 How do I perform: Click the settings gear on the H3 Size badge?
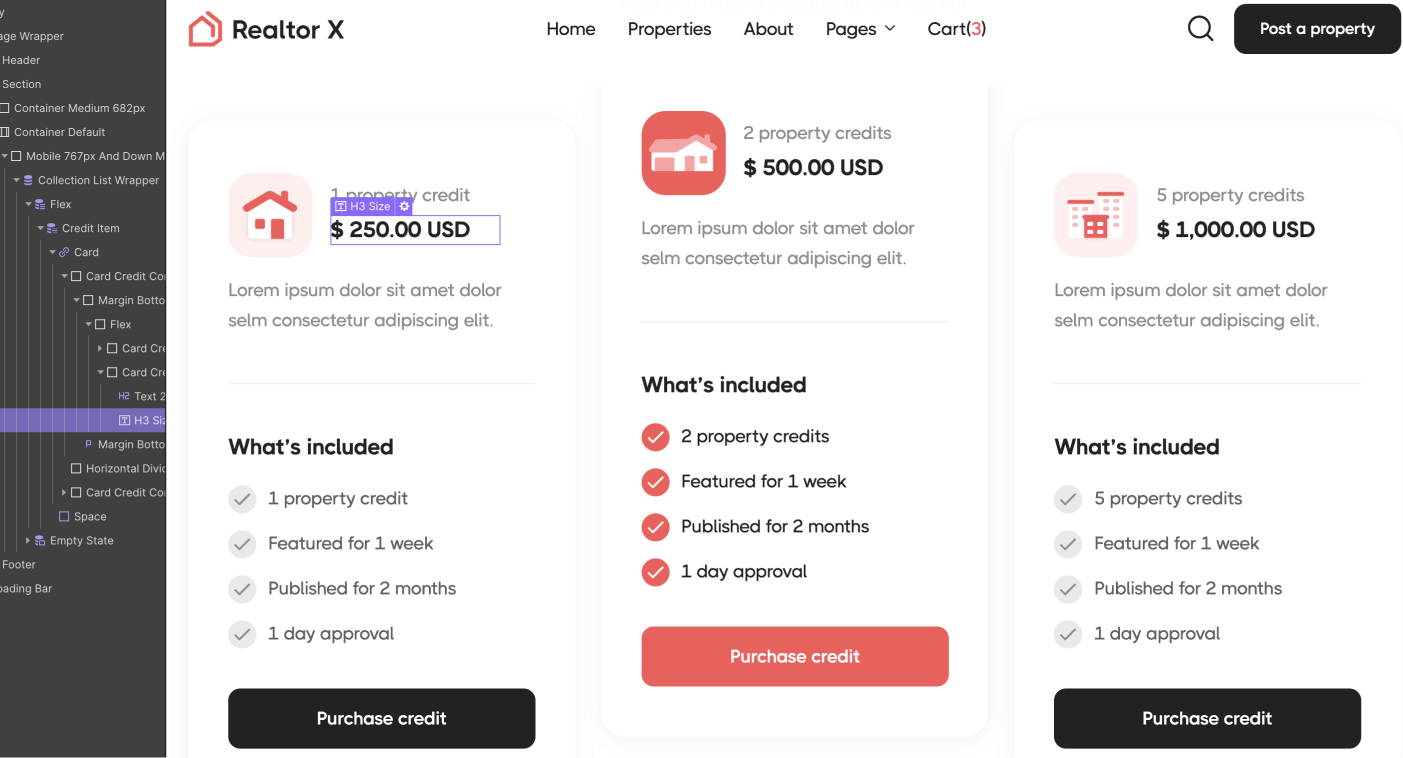point(404,205)
